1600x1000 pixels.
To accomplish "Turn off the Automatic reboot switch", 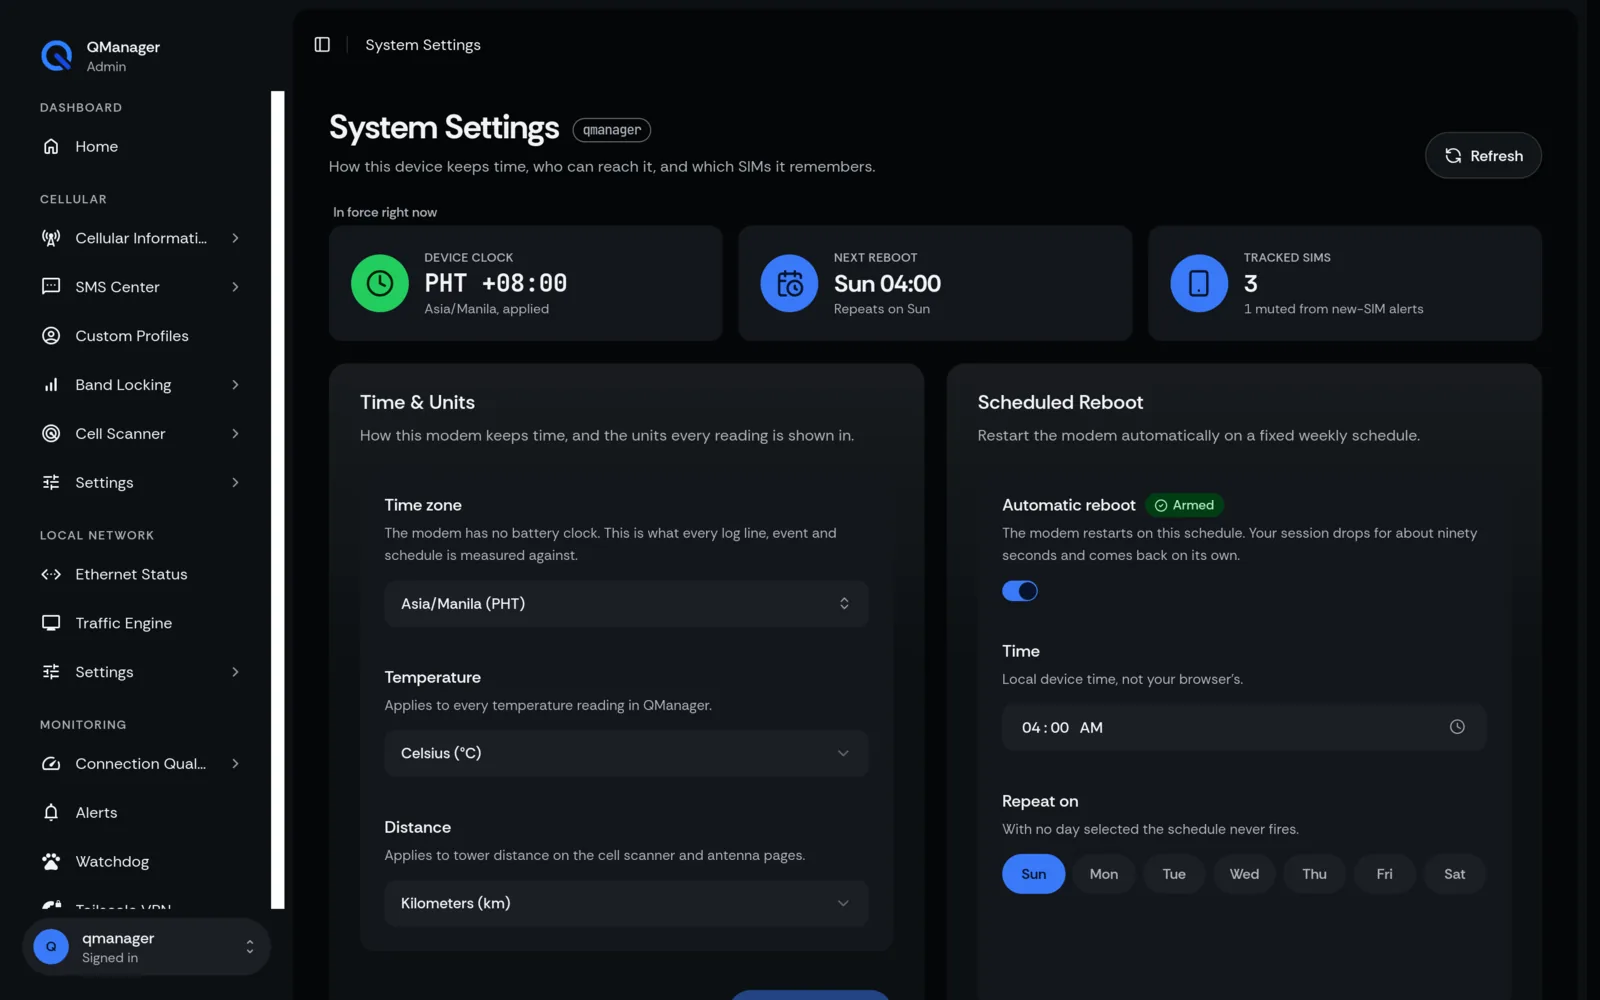I will coord(1020,591).
